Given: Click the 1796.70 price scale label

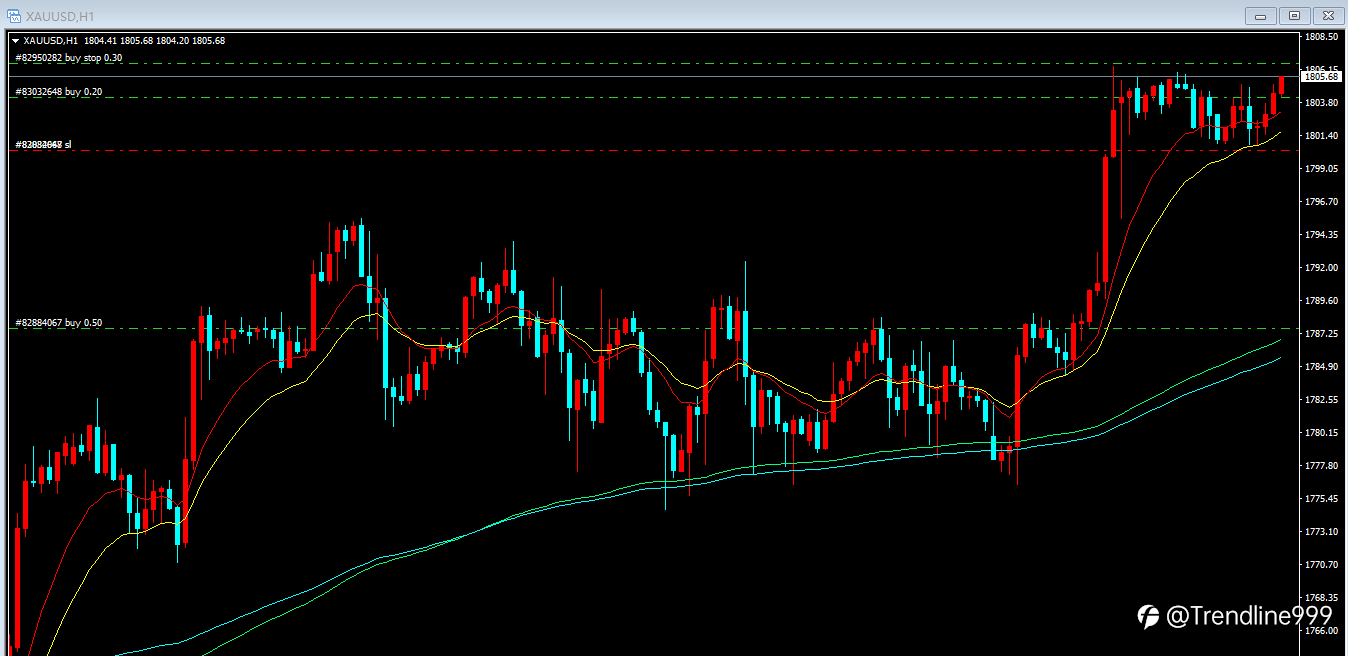Looking at the screenshot, I should click(1321, 202).
